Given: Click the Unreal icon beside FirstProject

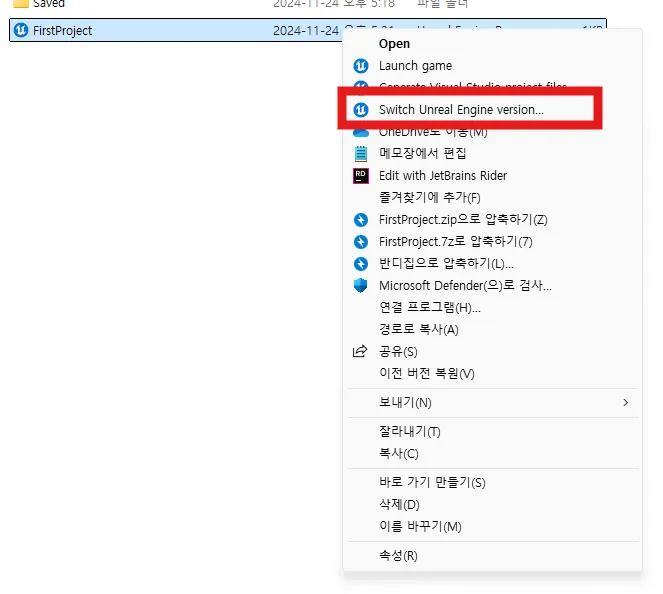Looking at the screenshot, I should 21,30.
